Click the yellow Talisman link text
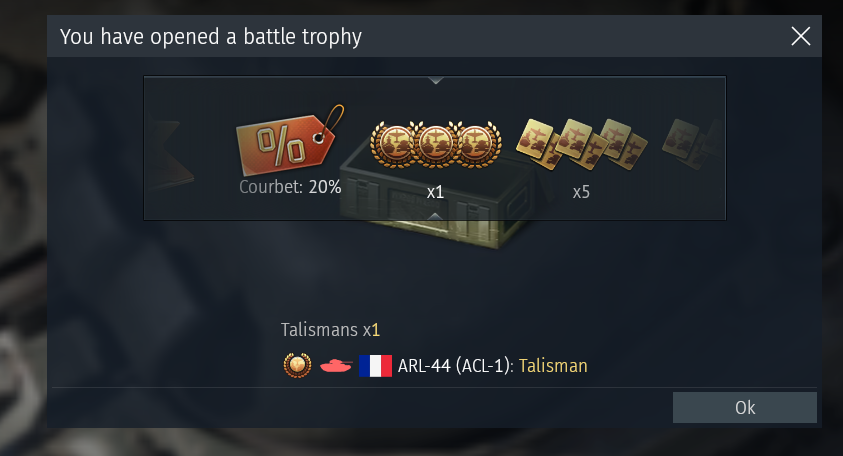The height and width of the screenshot is (456, 843). point(553,366)
